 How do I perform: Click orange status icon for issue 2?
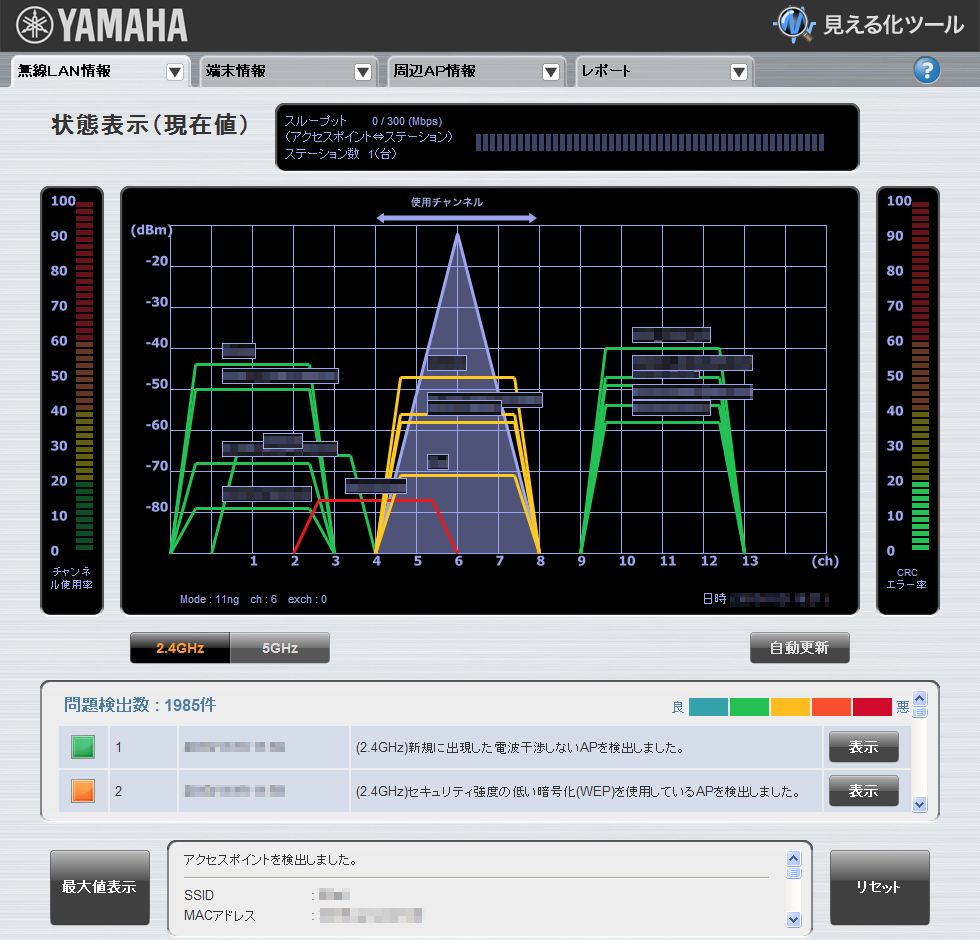(83, 791)
